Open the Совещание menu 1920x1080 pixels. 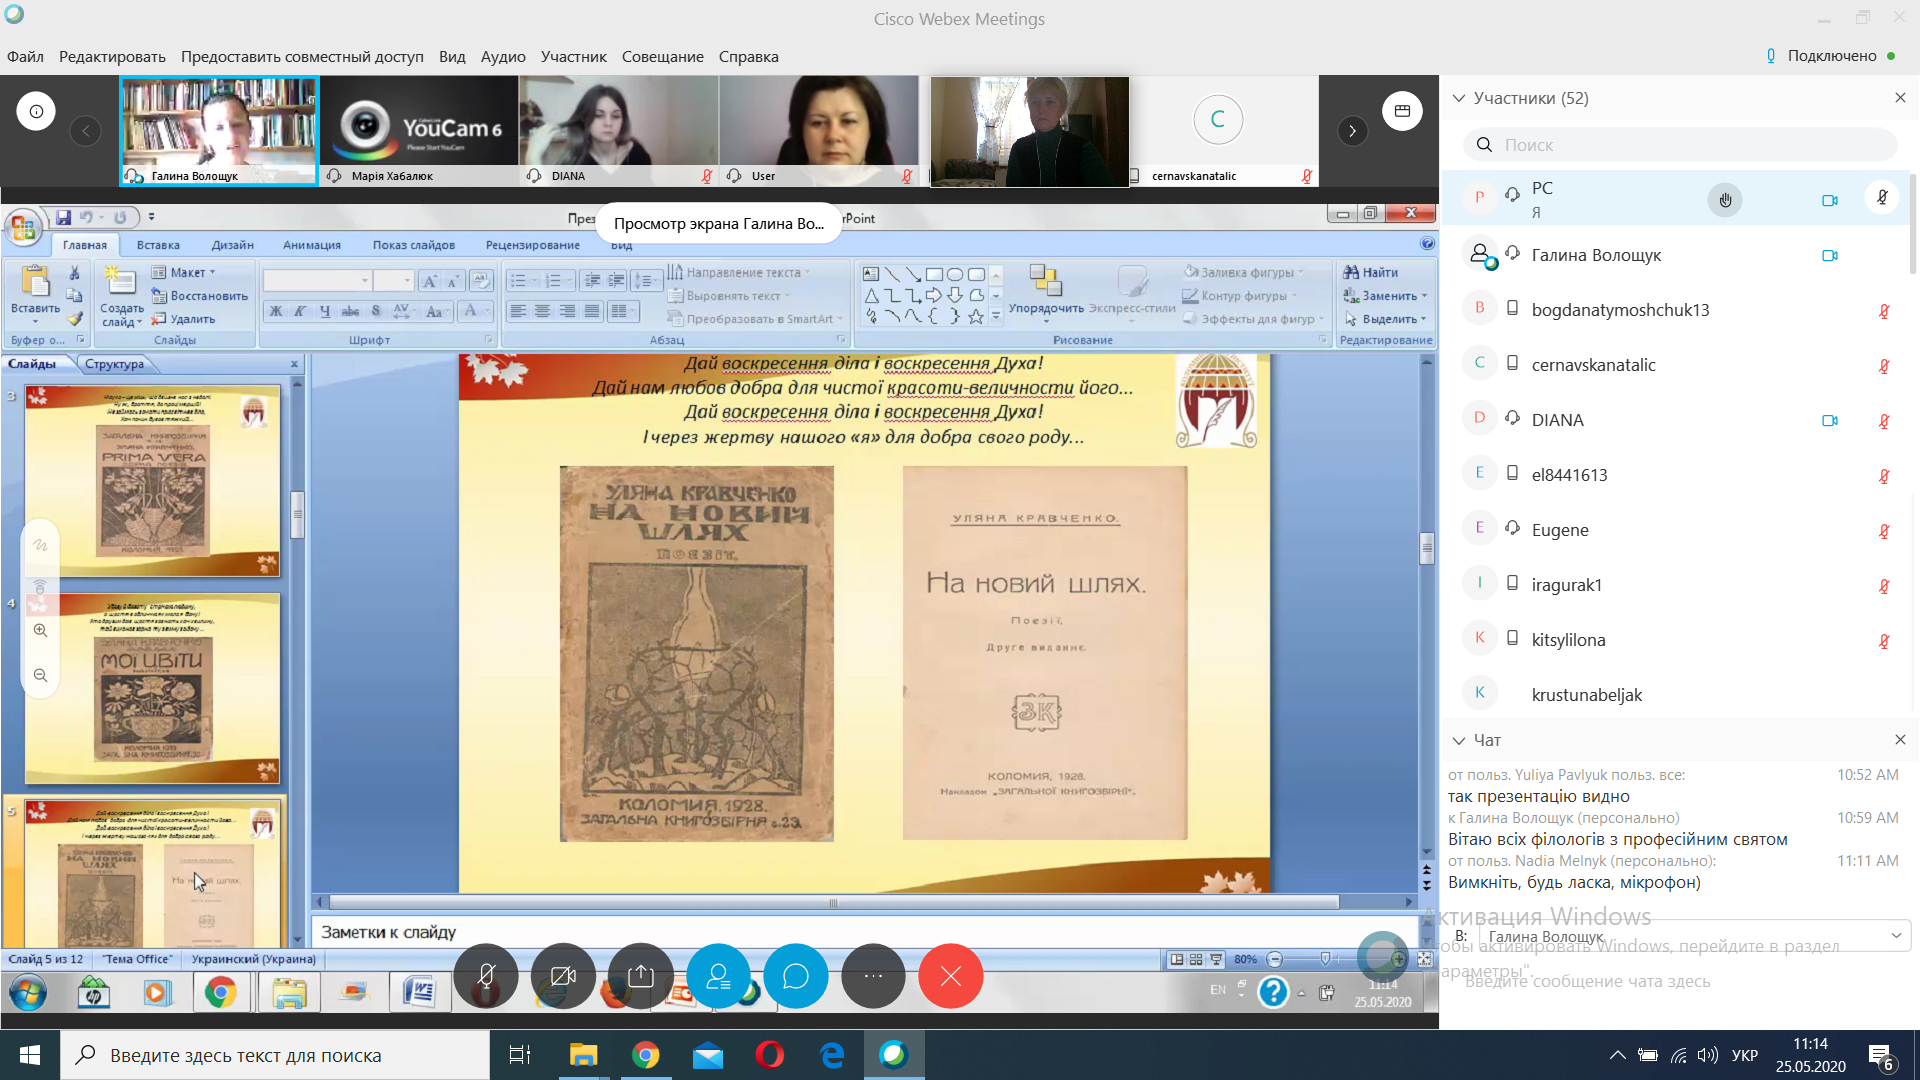pos(662,56)
